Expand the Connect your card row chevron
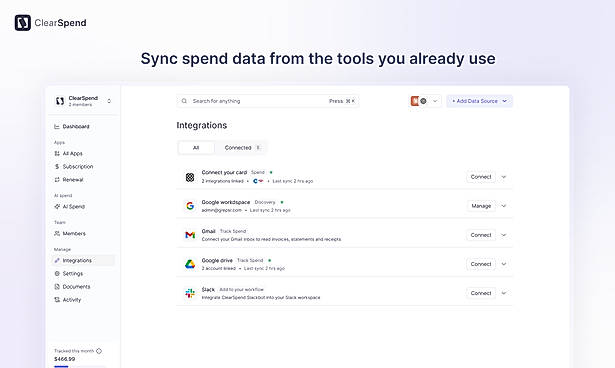This screenshot has height=368, width=615. 504,177
